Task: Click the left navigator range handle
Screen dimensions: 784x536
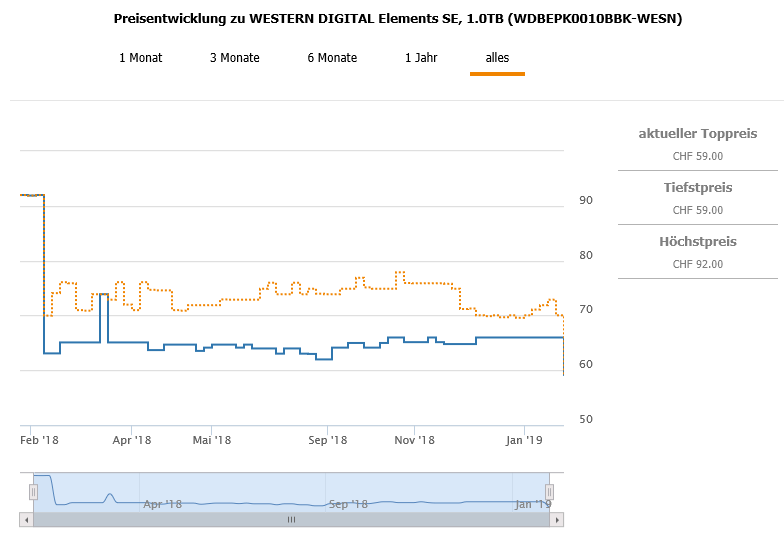Action: coord(33,492)
